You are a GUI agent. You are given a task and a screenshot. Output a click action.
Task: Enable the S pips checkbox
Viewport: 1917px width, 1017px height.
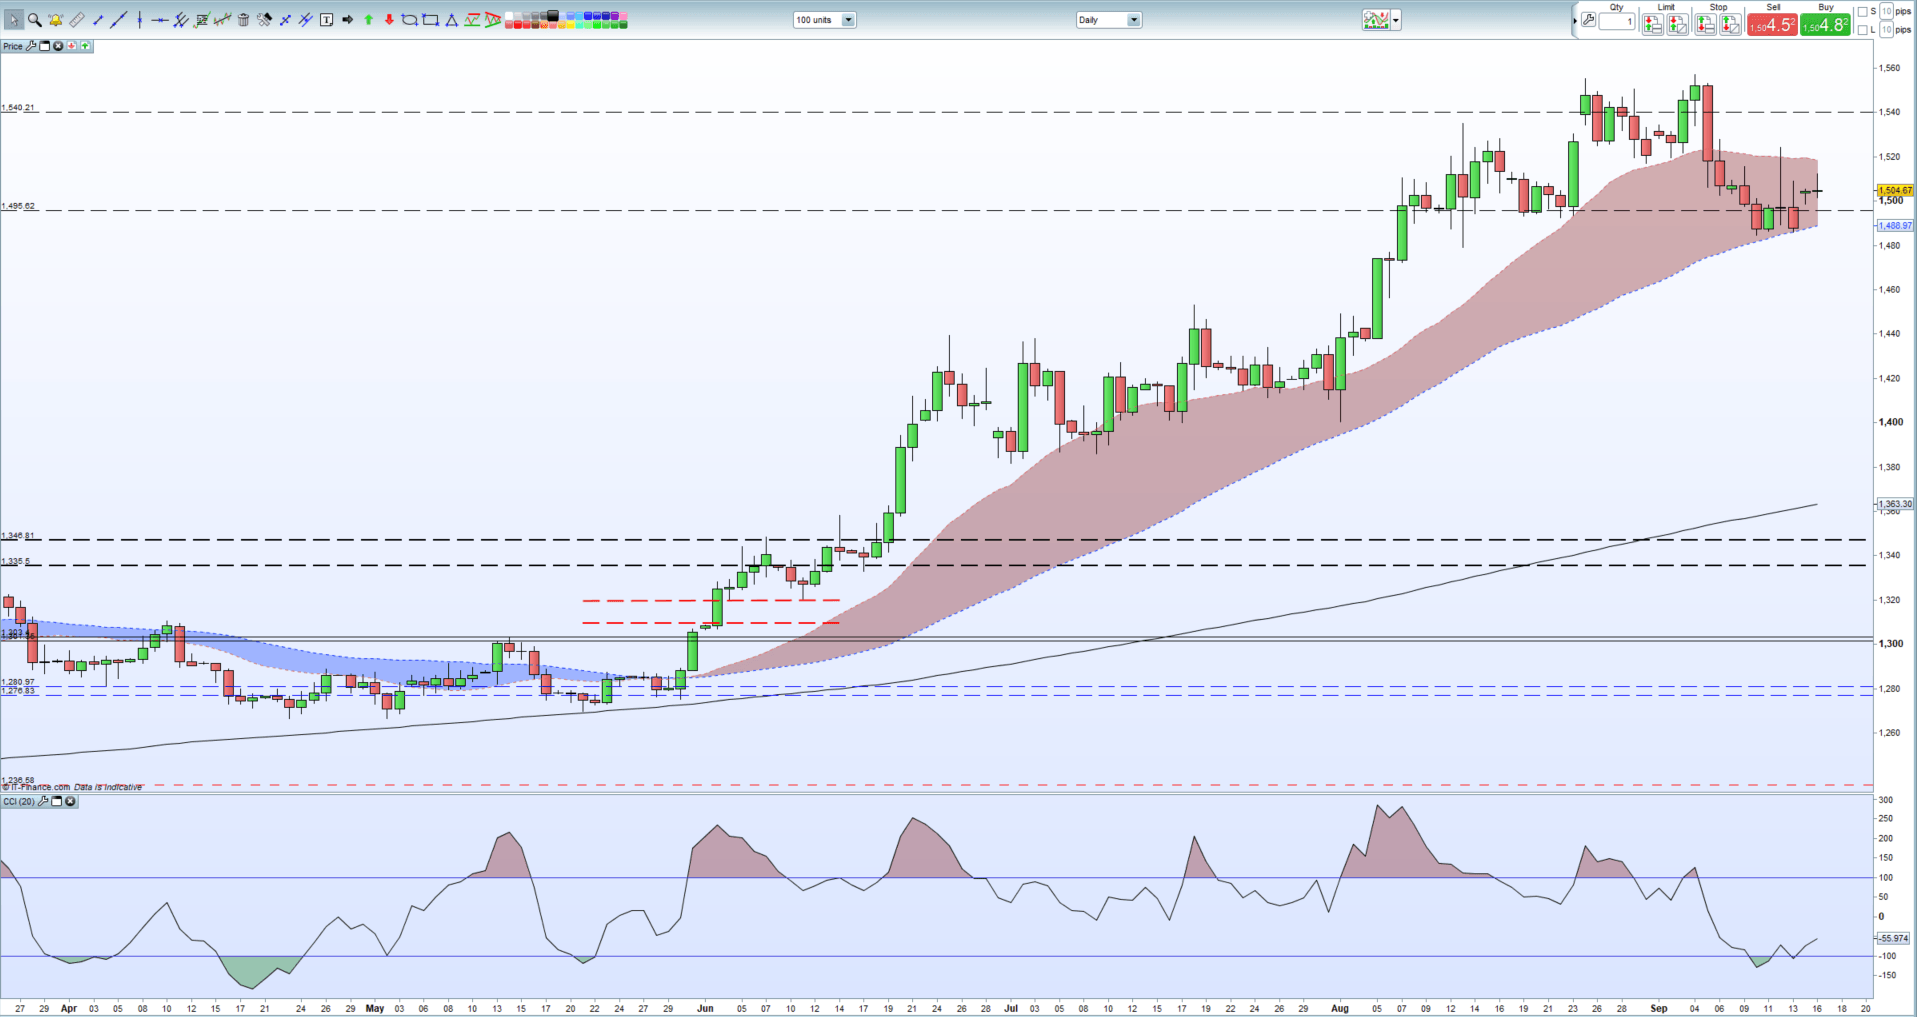1862,12
